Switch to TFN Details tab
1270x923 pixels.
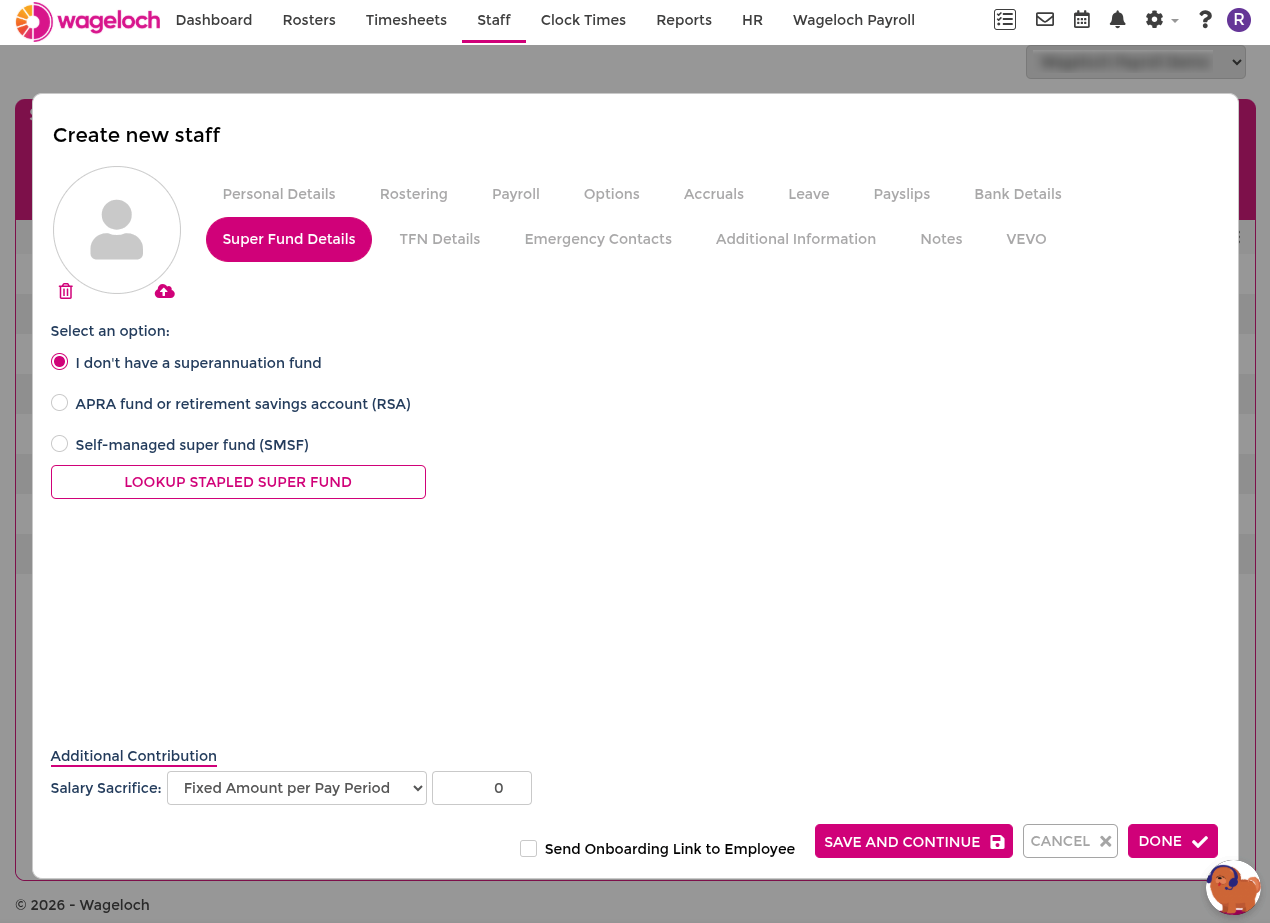[440, 239]
